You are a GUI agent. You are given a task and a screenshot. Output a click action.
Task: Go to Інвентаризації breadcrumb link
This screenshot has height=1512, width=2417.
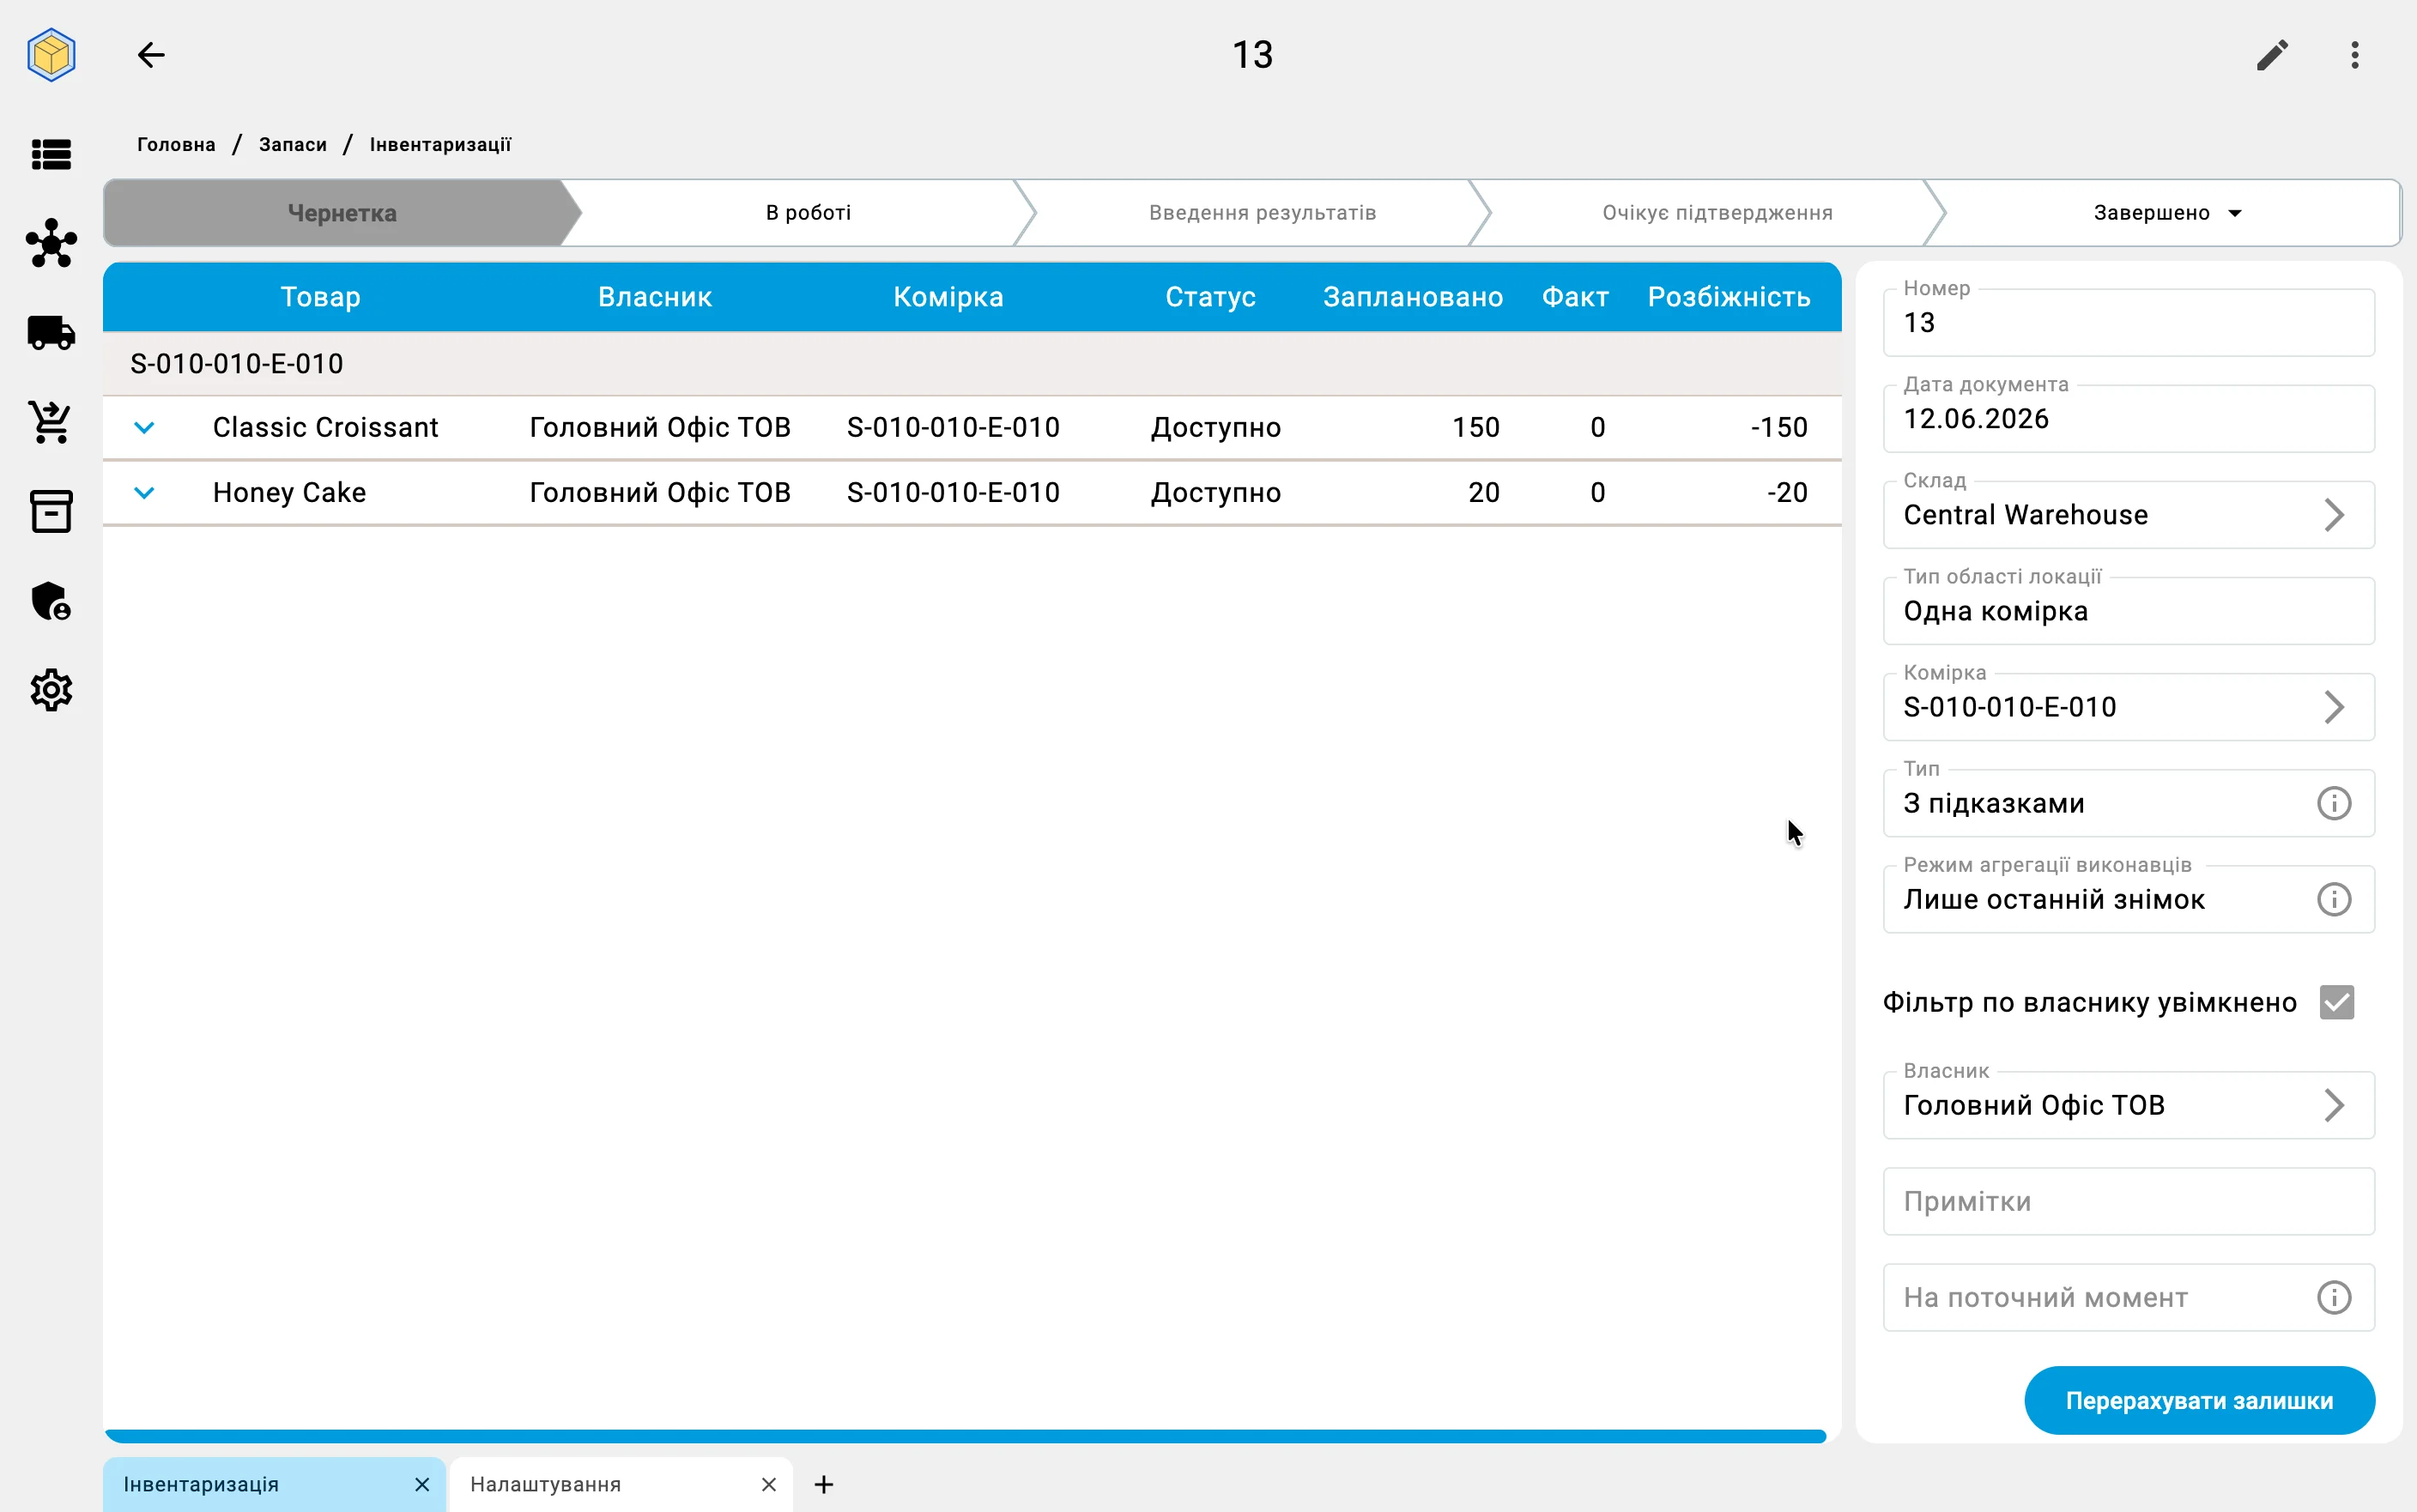coord(440,144)
